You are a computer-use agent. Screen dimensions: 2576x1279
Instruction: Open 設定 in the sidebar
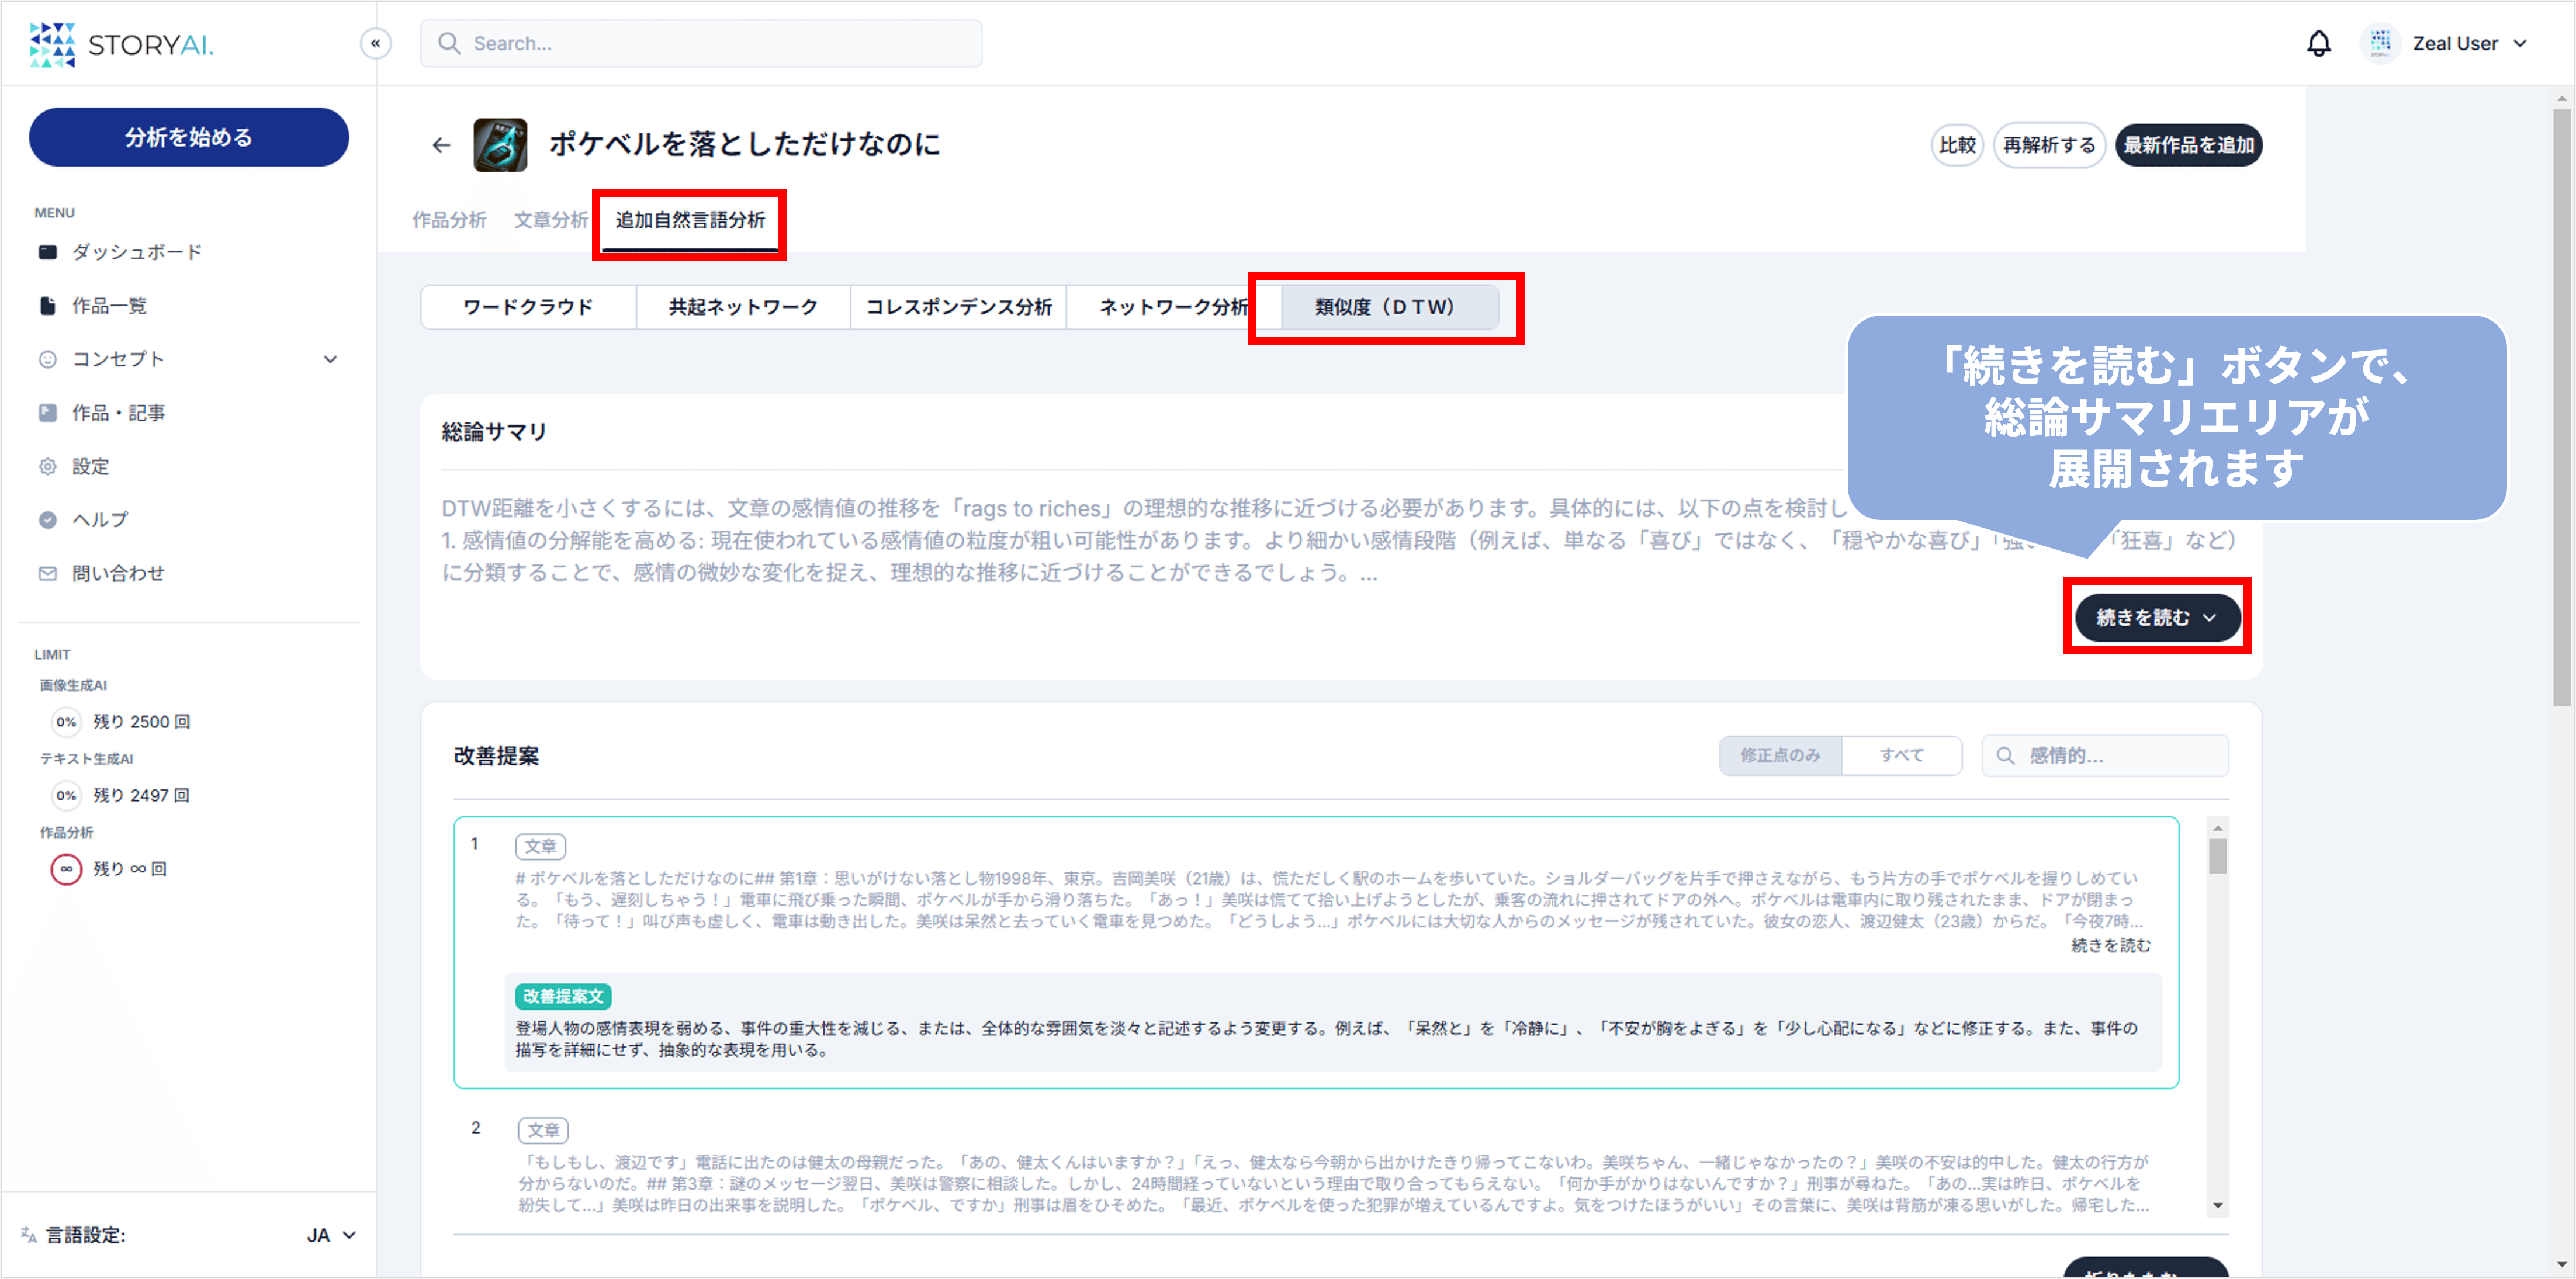90,467
